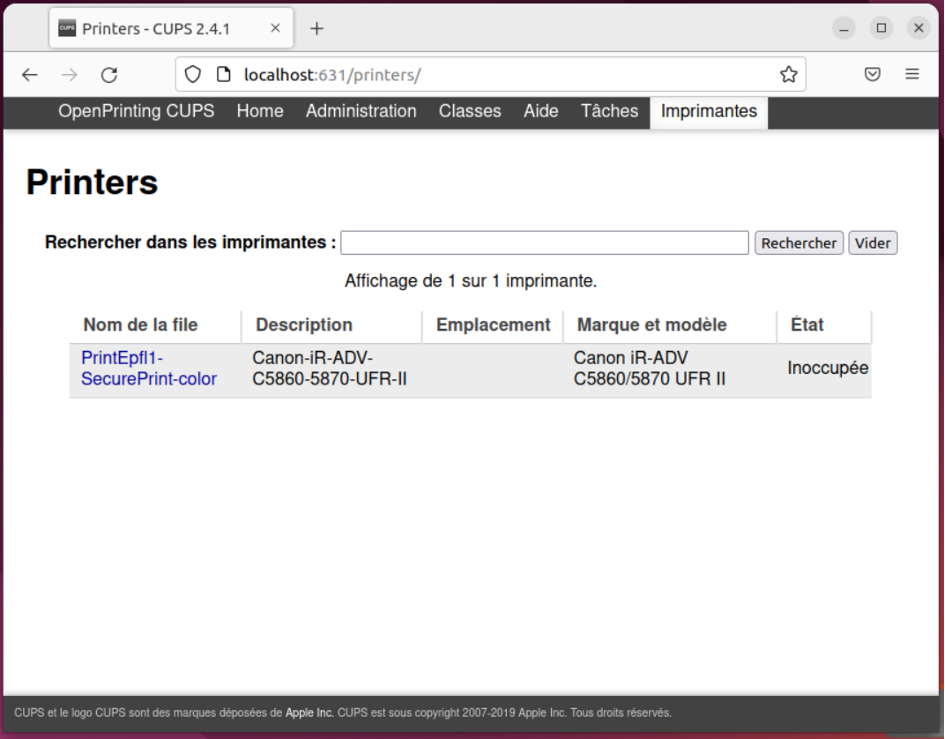Click the localhost:631 address bar
The height and width of the screenshot is (739, 945).
500,75
